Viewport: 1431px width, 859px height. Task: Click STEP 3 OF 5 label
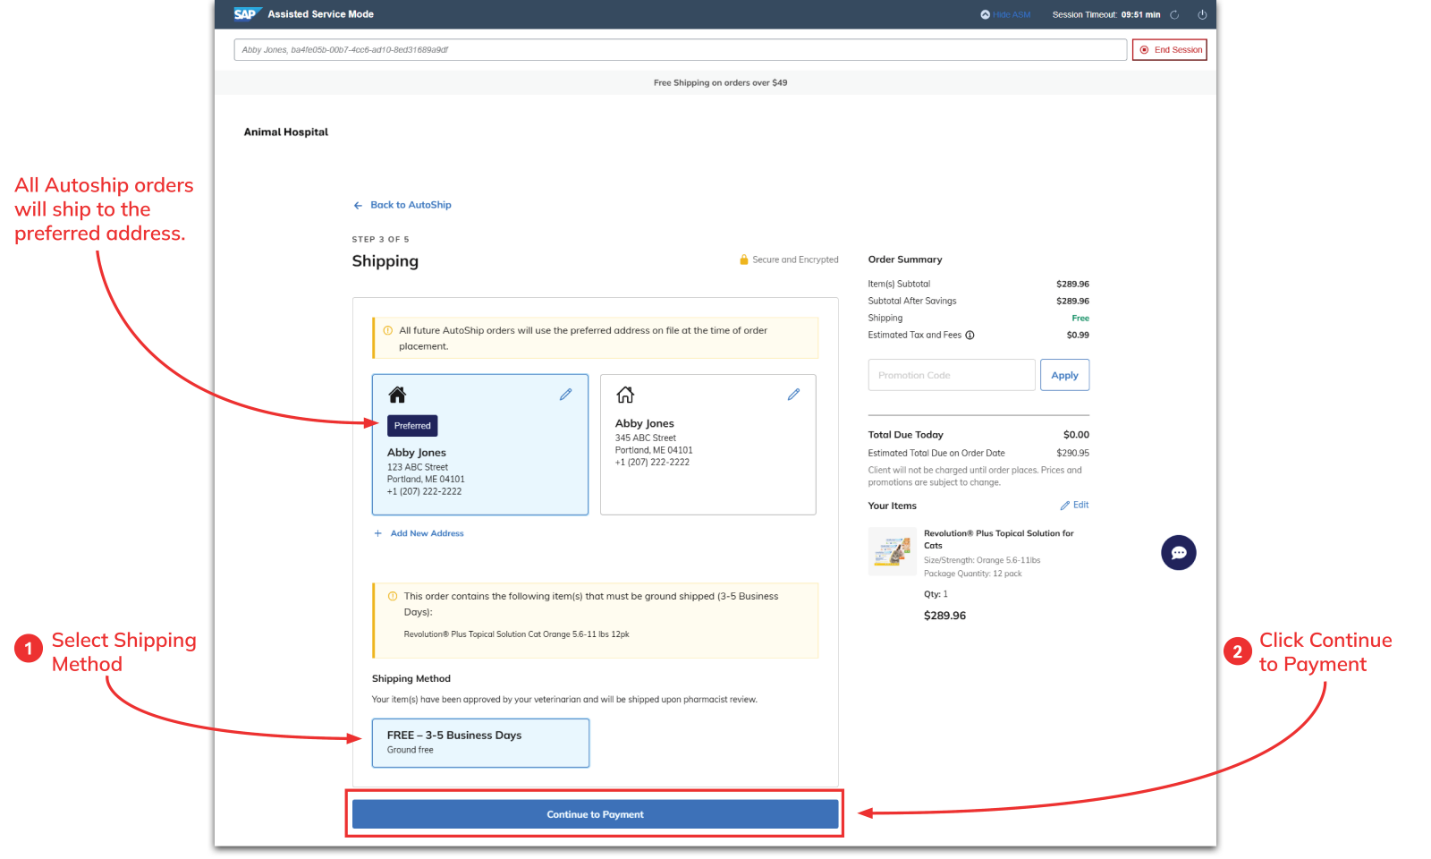(380, 240)
